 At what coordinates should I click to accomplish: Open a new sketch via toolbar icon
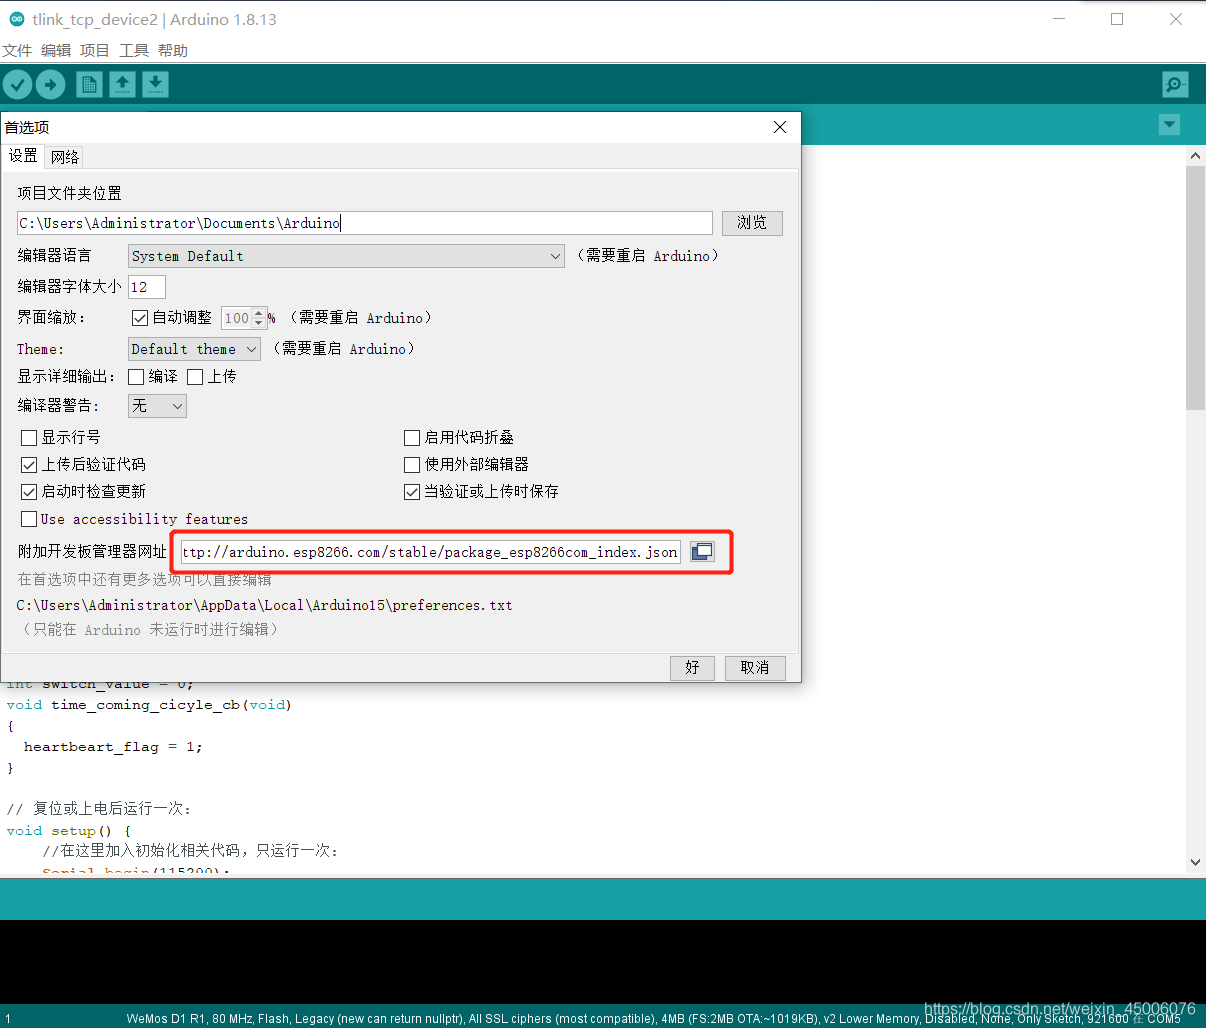[x=88, y=84]
